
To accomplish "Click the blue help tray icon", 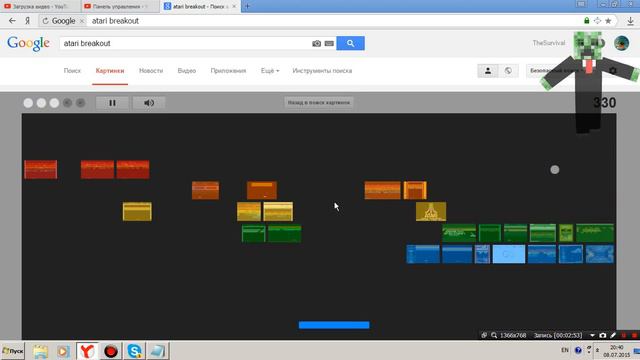I will click(x=578, y=350).
